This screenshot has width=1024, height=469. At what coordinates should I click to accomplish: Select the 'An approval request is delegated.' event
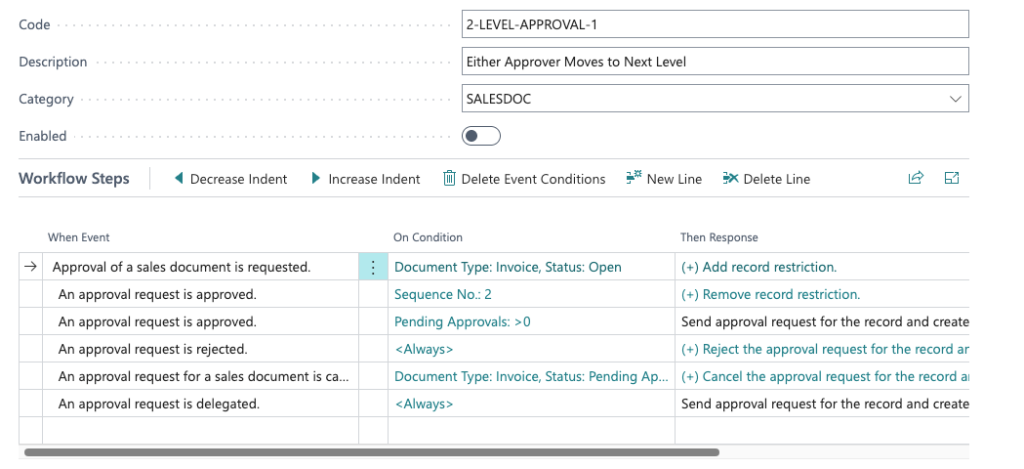[x=159, y=404]
